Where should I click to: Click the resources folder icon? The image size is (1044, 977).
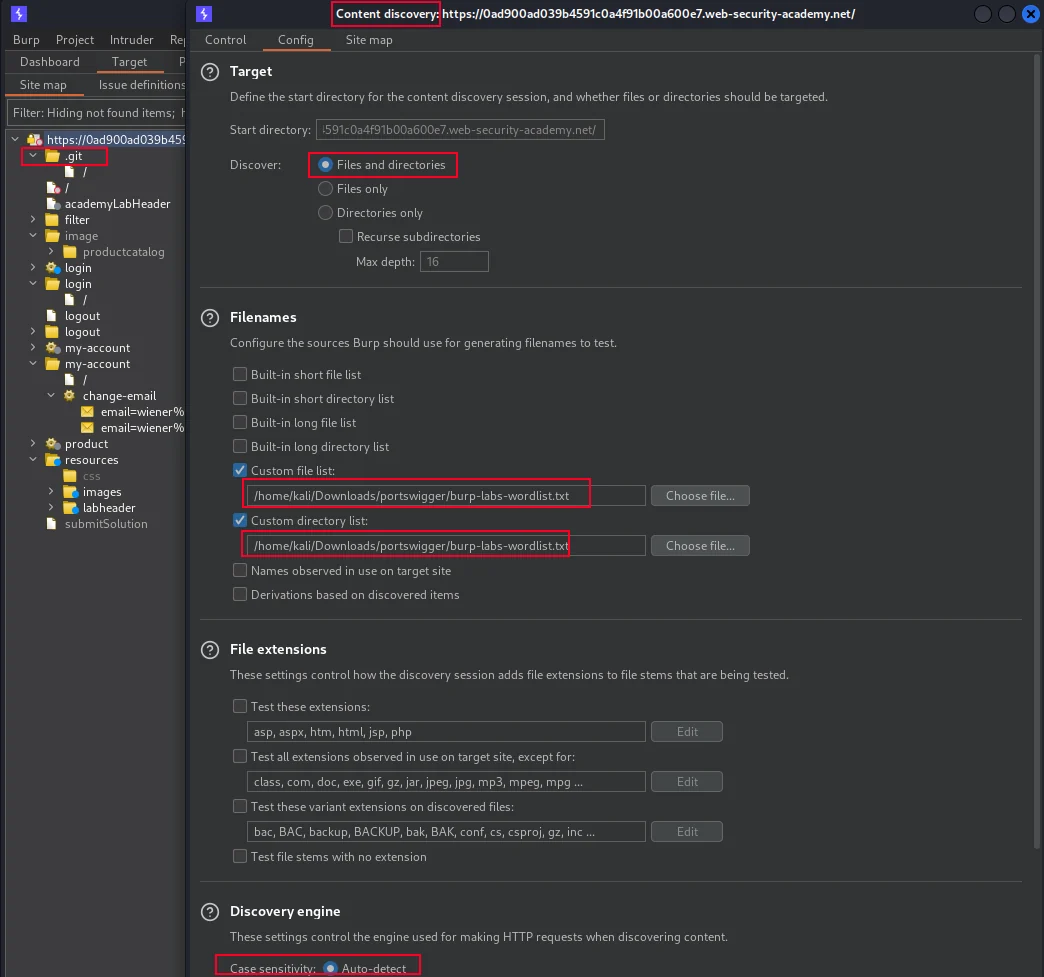(x=53, y=460)
